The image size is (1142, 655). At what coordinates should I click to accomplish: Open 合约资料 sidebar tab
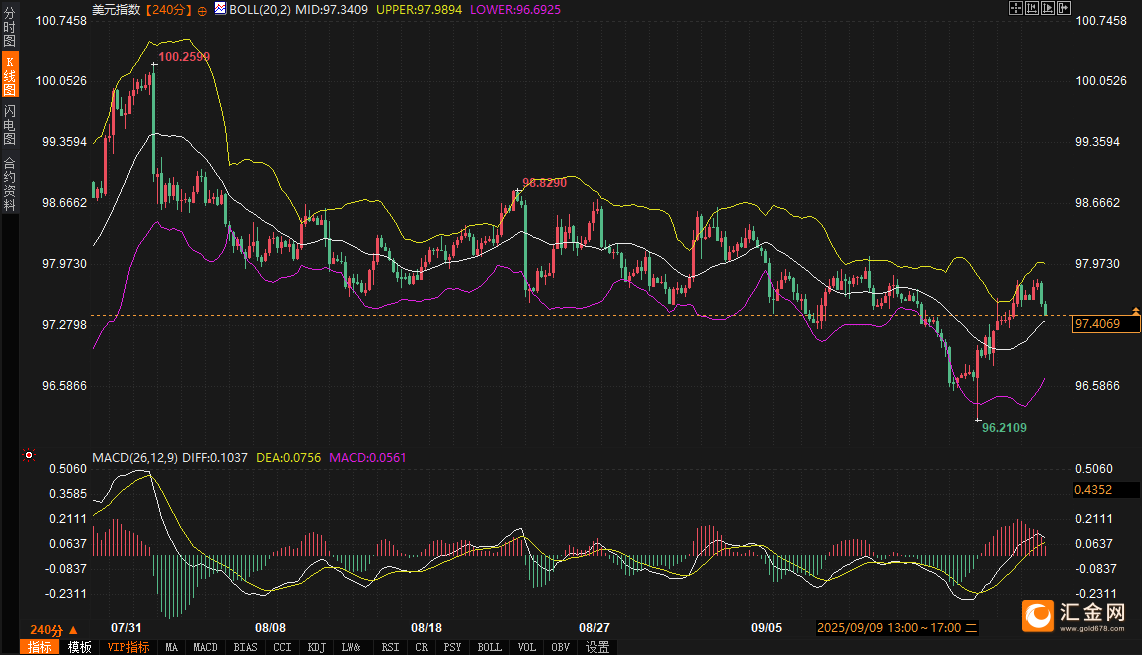(9, 184)
